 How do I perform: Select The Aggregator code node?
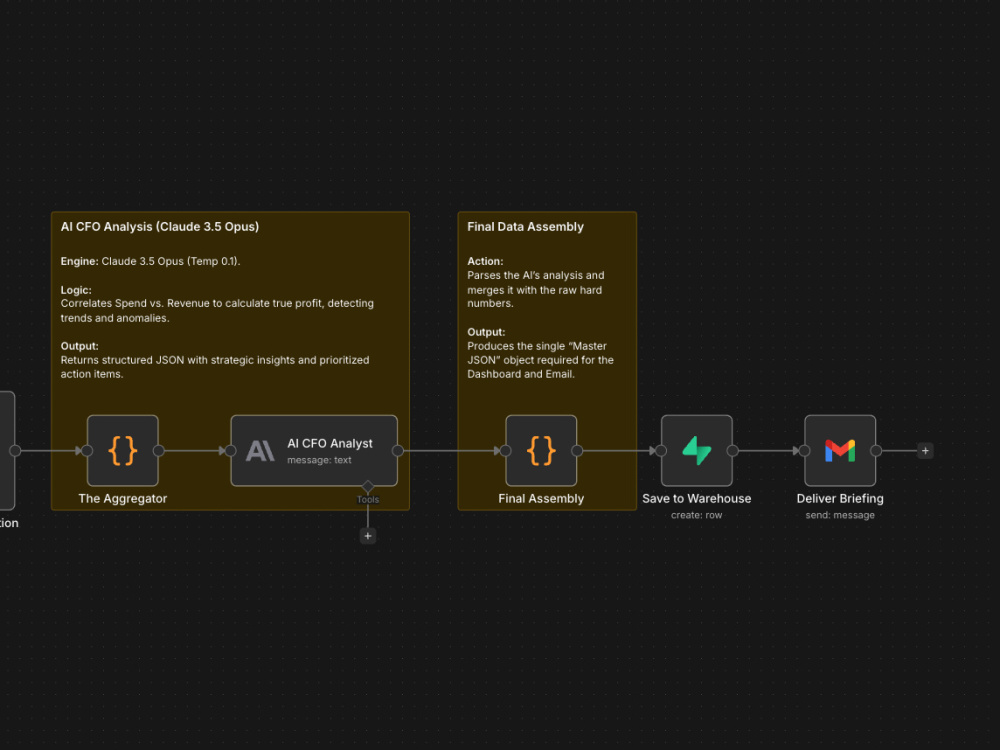click(122, 451)
